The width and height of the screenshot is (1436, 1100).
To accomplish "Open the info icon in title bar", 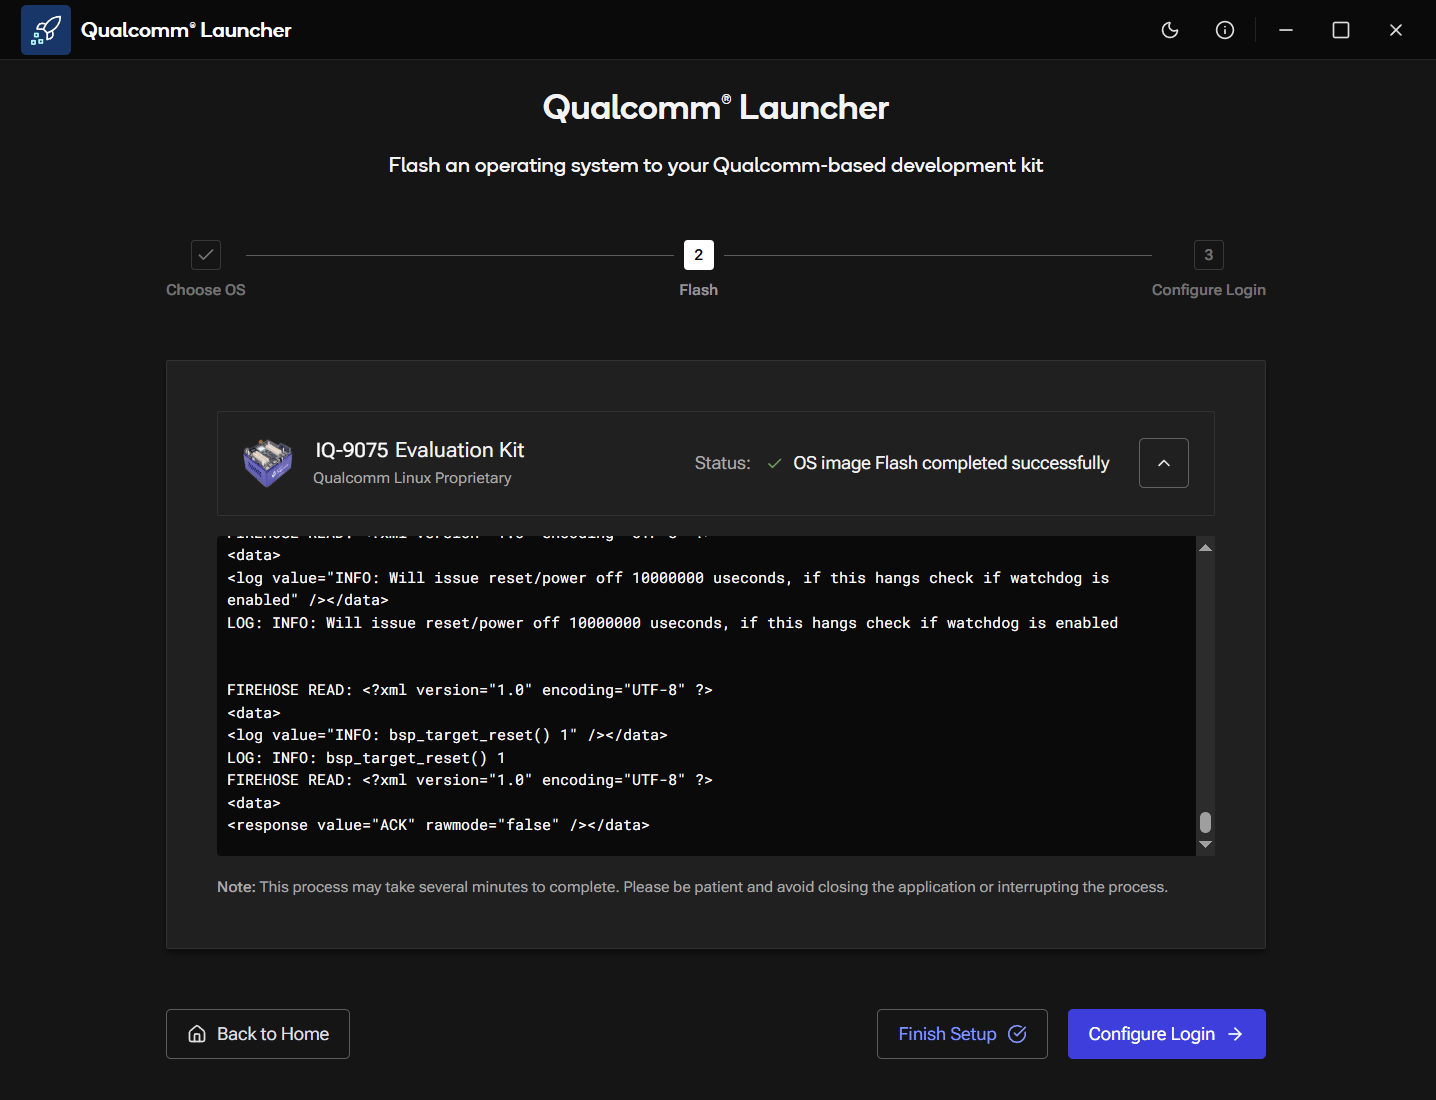I will point(1225,30).
